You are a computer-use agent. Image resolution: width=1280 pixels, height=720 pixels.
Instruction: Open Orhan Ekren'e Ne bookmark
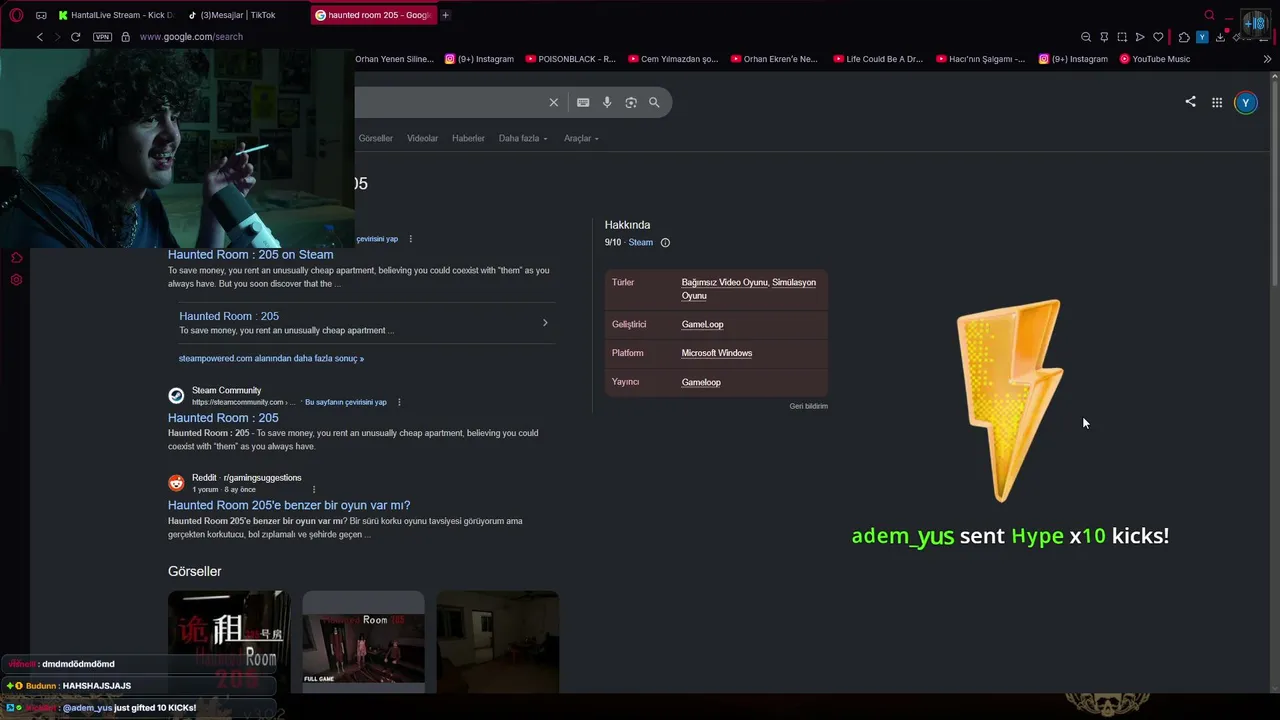tap(774, 59)
